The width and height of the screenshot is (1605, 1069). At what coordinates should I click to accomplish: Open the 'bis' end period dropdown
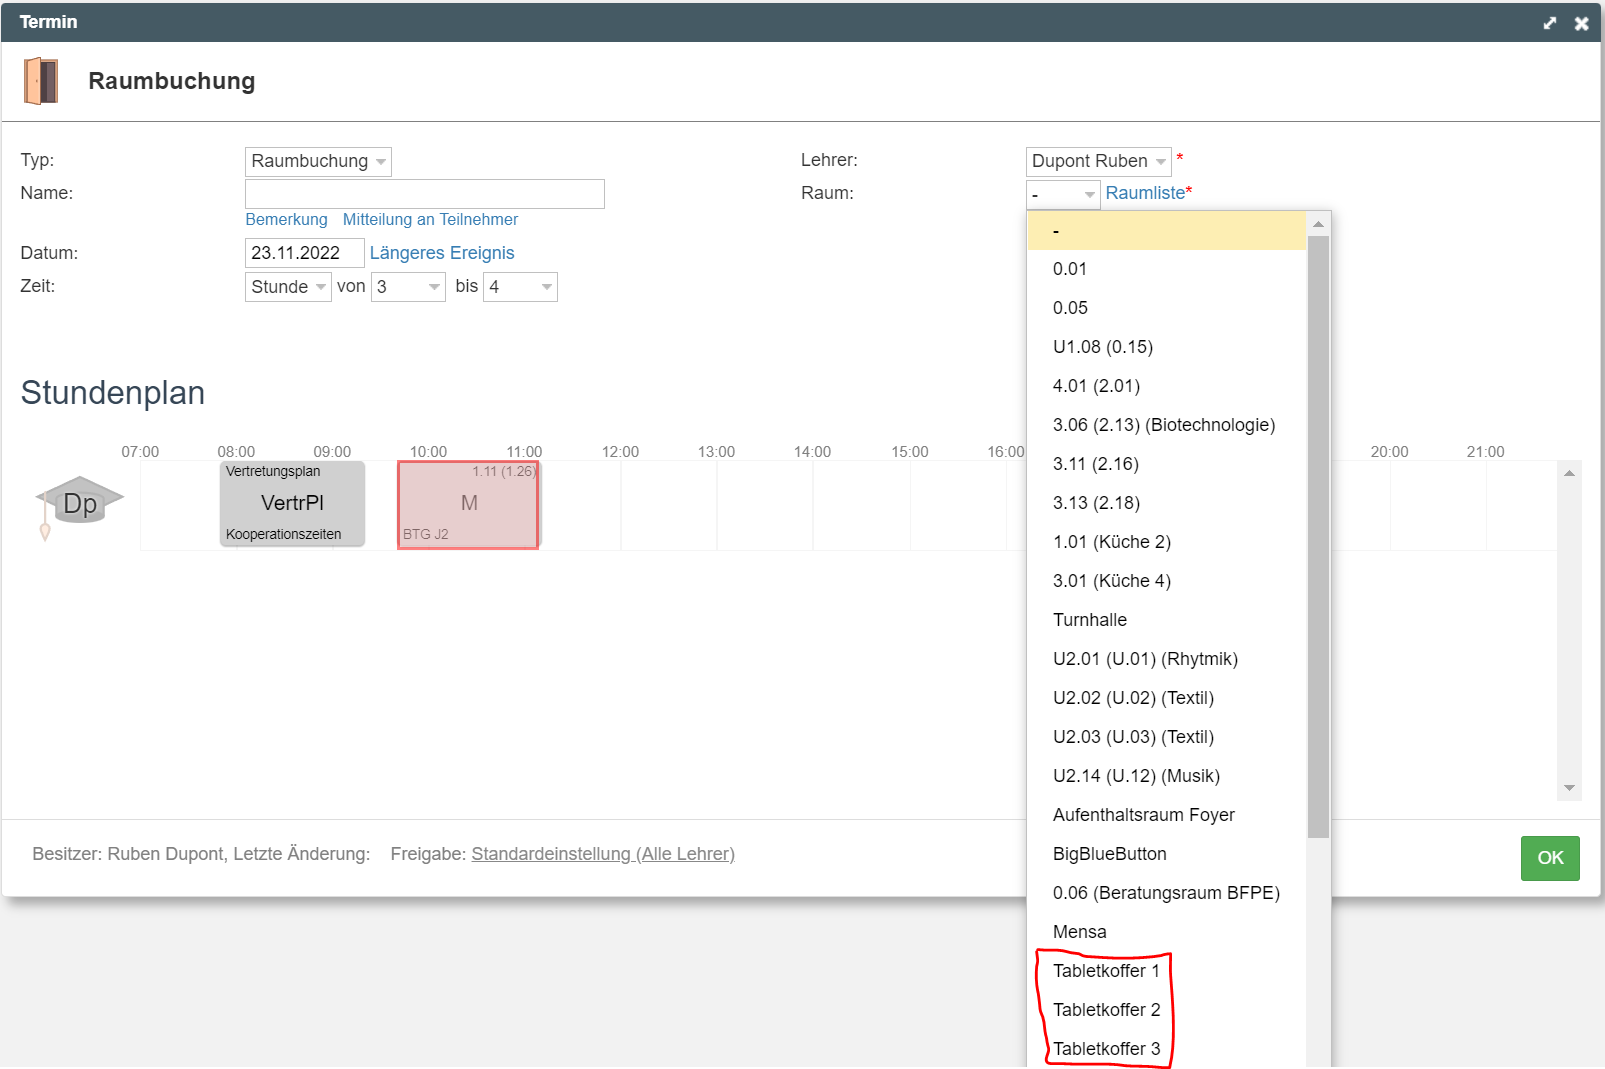[520, 287]
